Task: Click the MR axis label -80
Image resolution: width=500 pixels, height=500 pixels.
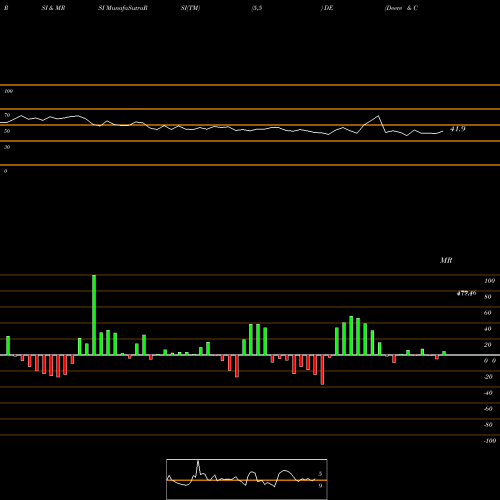Action: click(488, 425)
